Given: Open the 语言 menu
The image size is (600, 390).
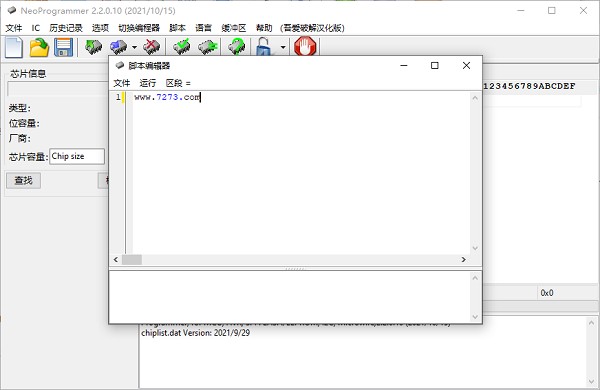Looking at the screenshot, I should tap(204, 28).
